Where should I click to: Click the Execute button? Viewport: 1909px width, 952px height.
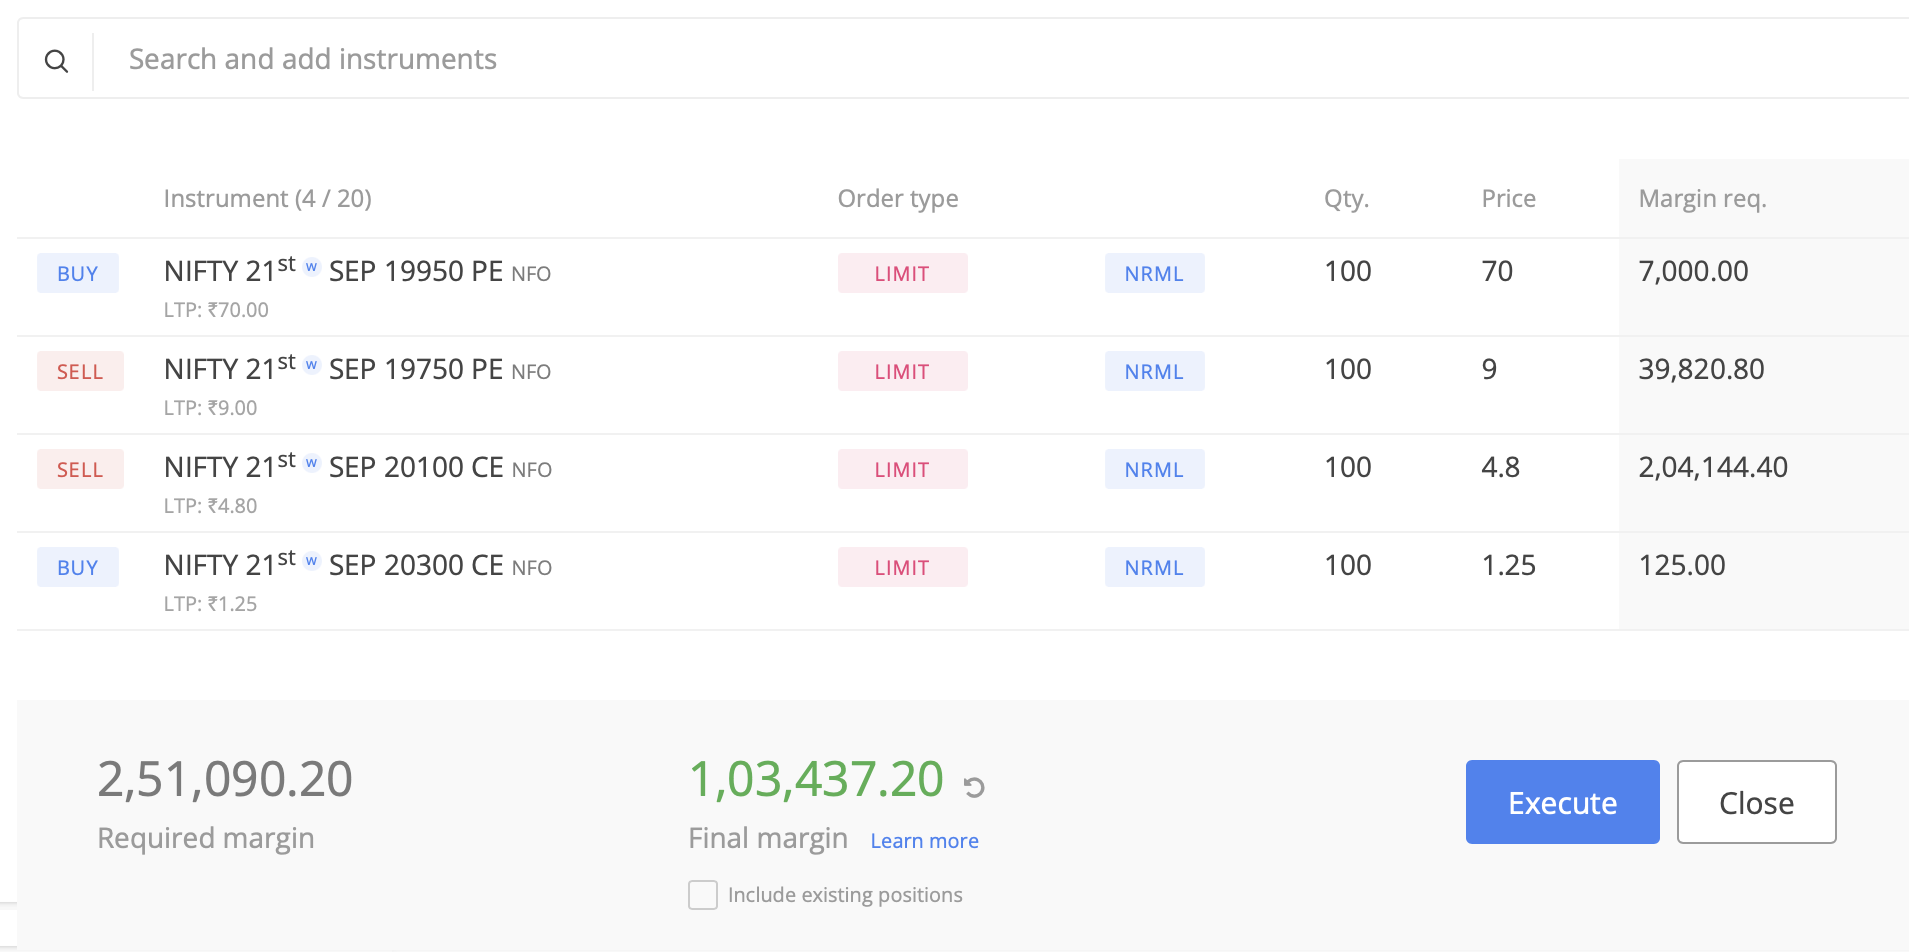pyautogui.click(x=1562, y=802)
